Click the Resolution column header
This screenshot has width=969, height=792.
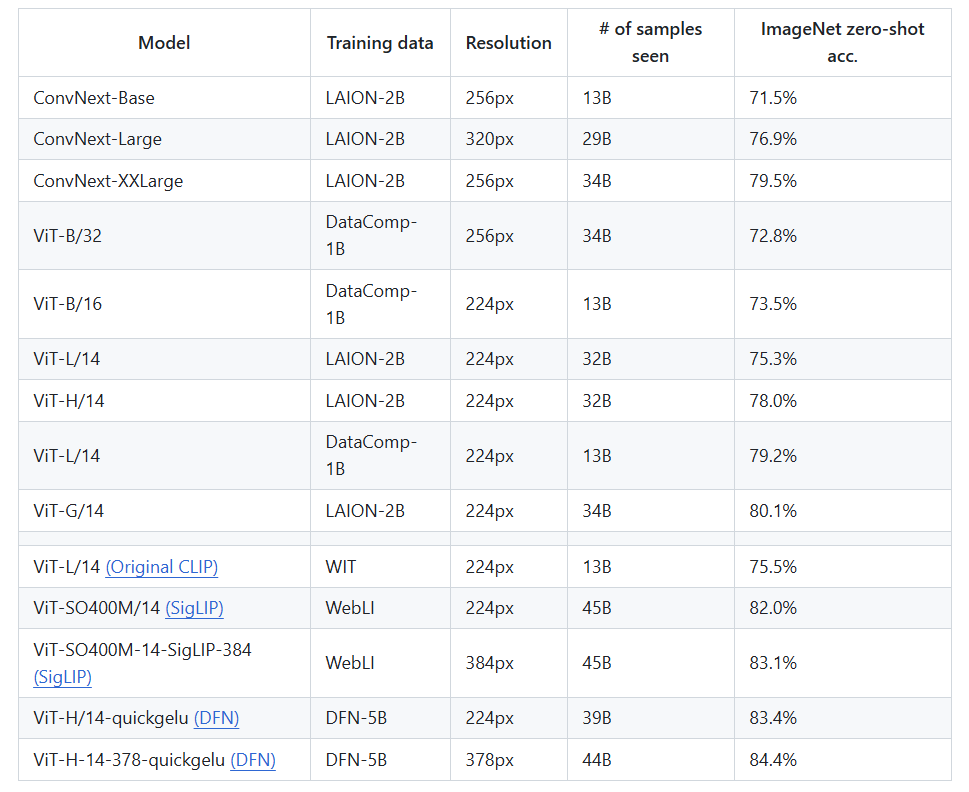click(x=509, y=43)
